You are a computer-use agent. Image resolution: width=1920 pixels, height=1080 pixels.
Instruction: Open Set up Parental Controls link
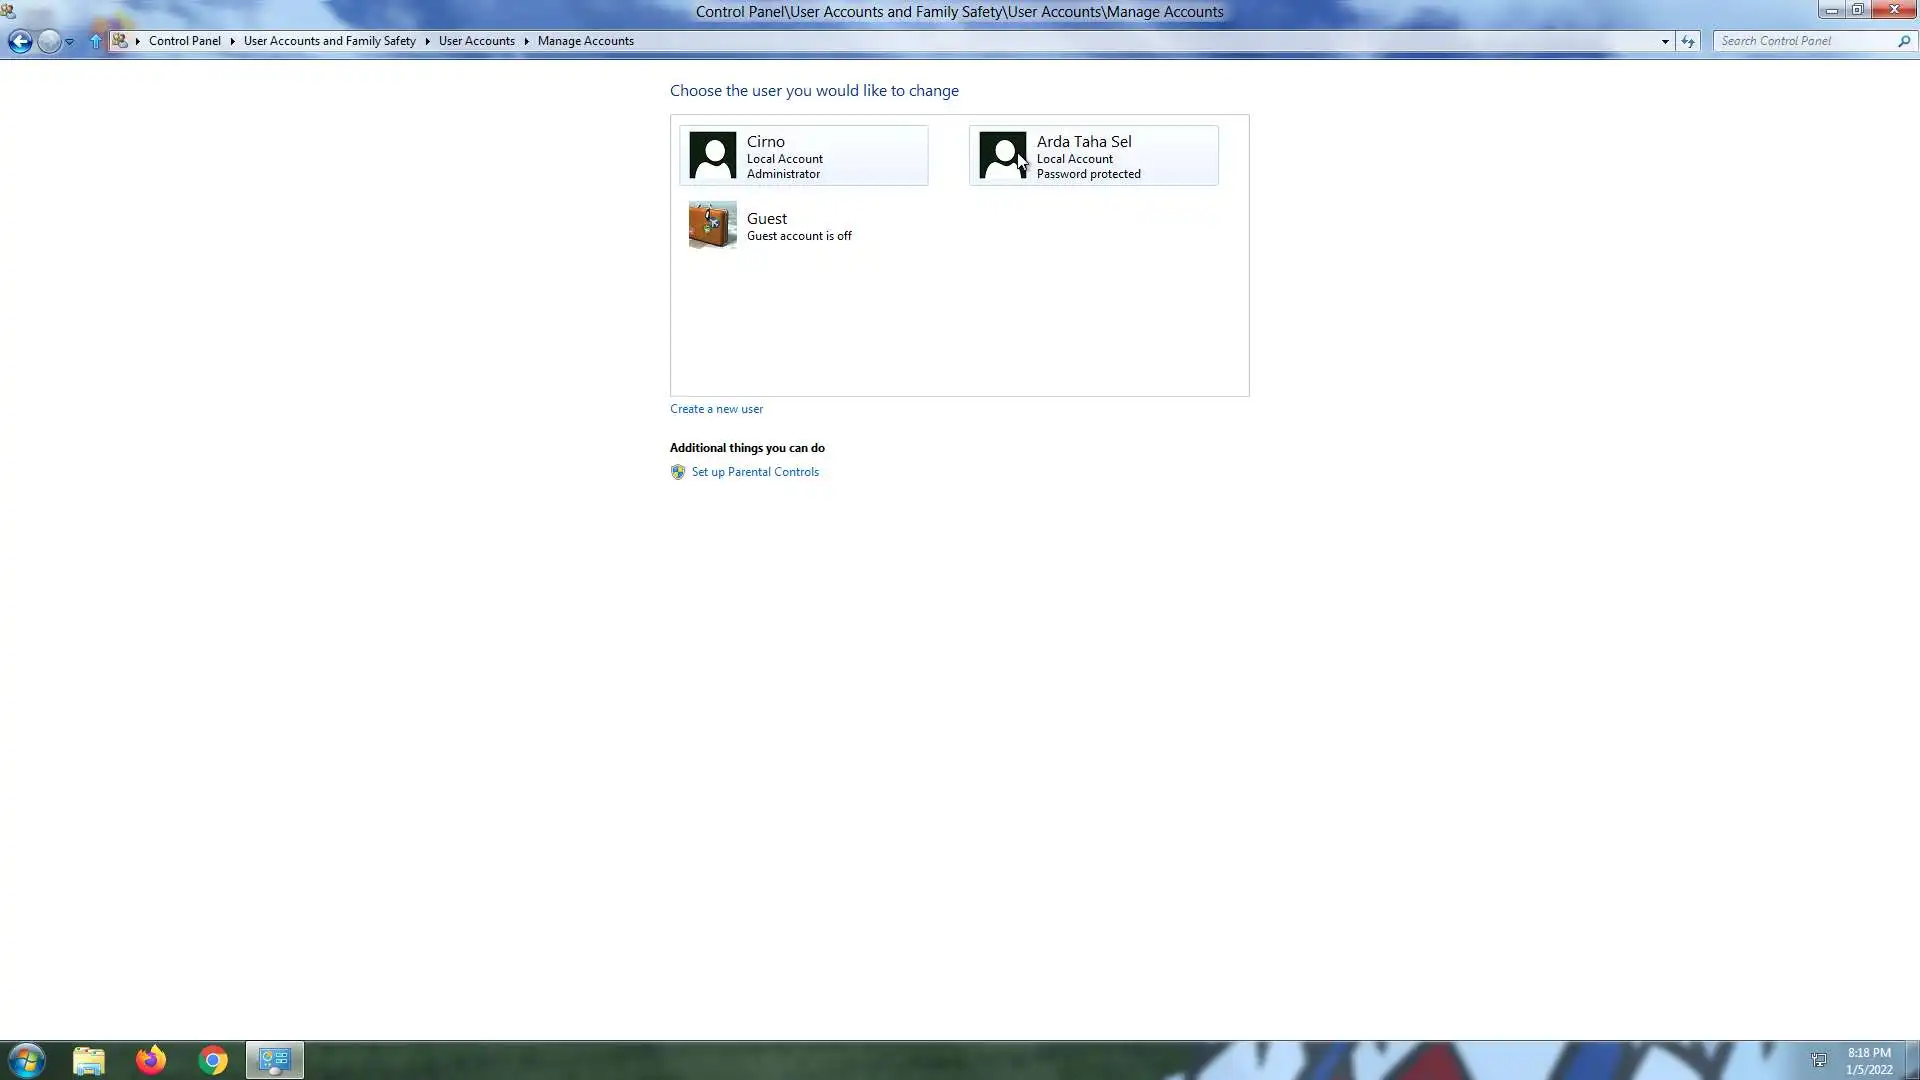click(x=755, y=472)
